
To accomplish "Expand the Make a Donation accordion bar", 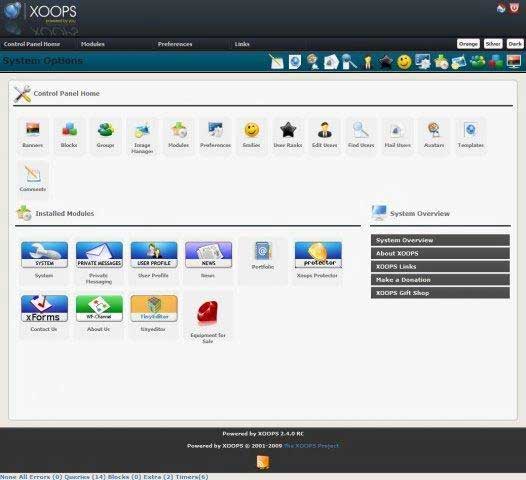I will pos(440,279).
